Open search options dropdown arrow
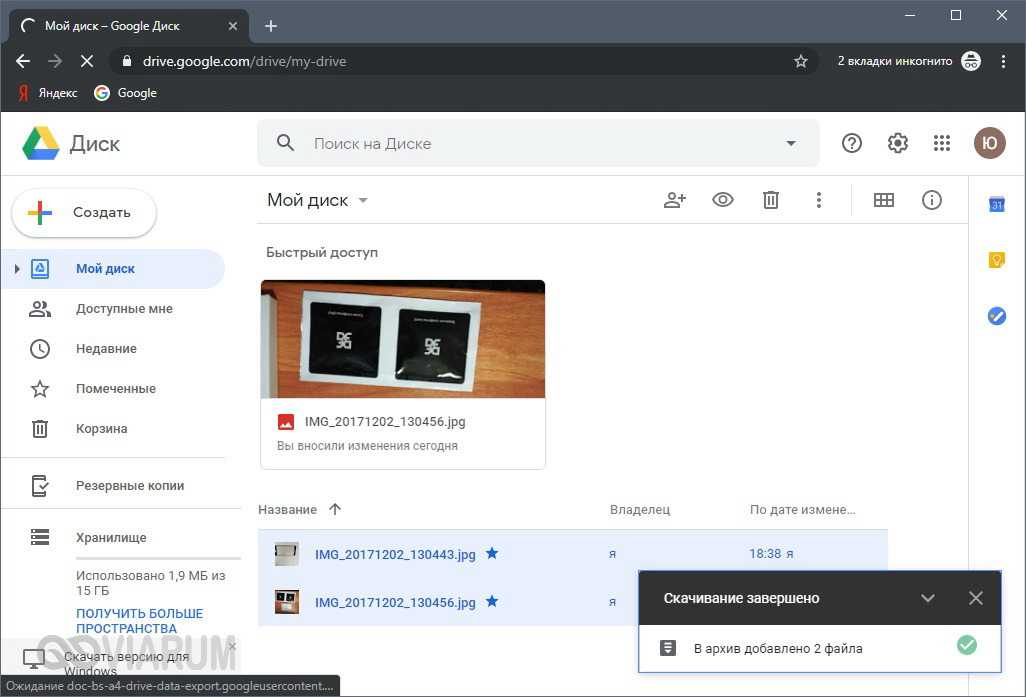The height and width of the screenshot is (697, 1026). (791, 143)
